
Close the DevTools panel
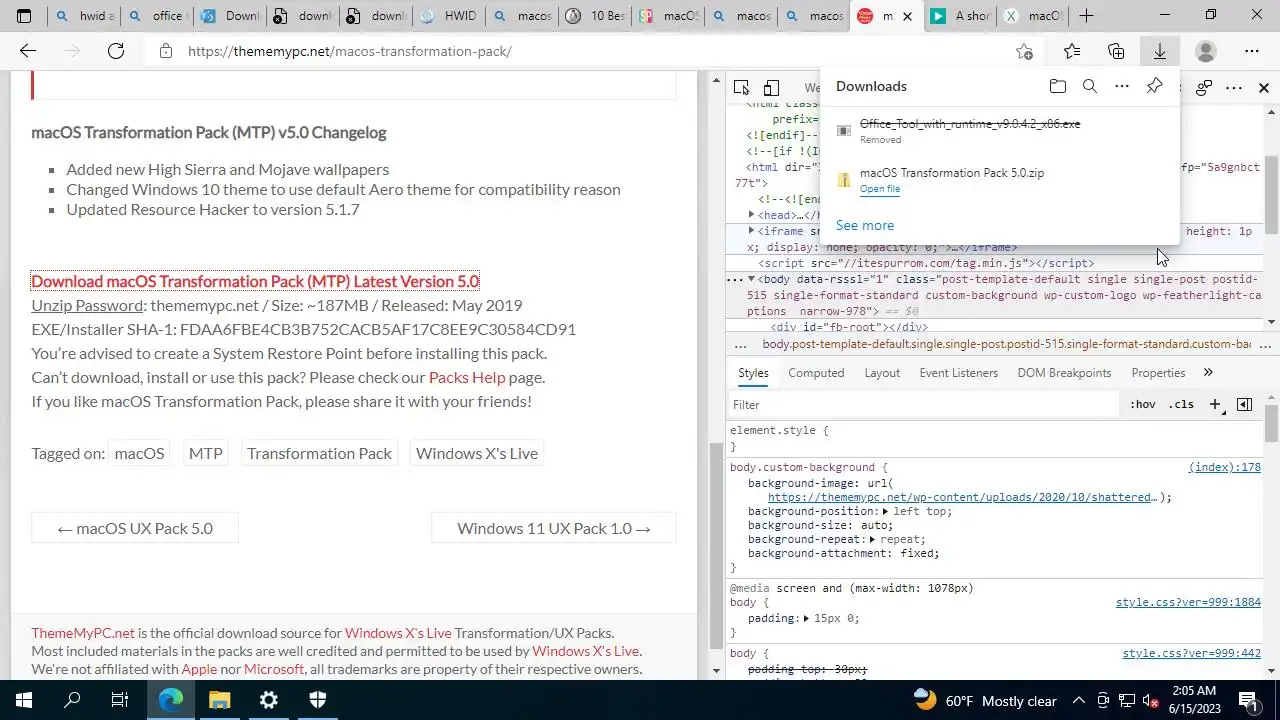[1264, 88]
